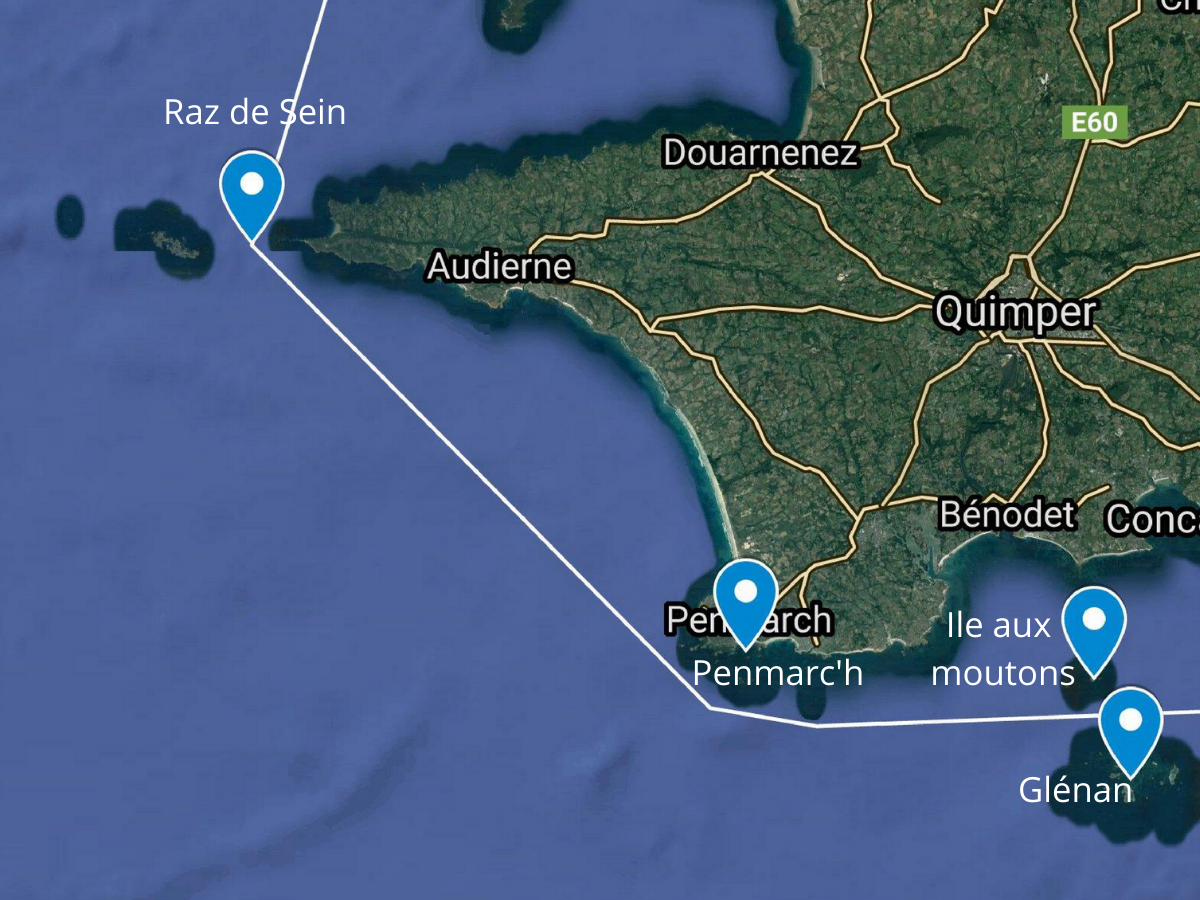The height and width of the screenshot is (900, 1200).
Task: Click the Audierne town label
Action: pyautogui.click(x=499, y=266)
